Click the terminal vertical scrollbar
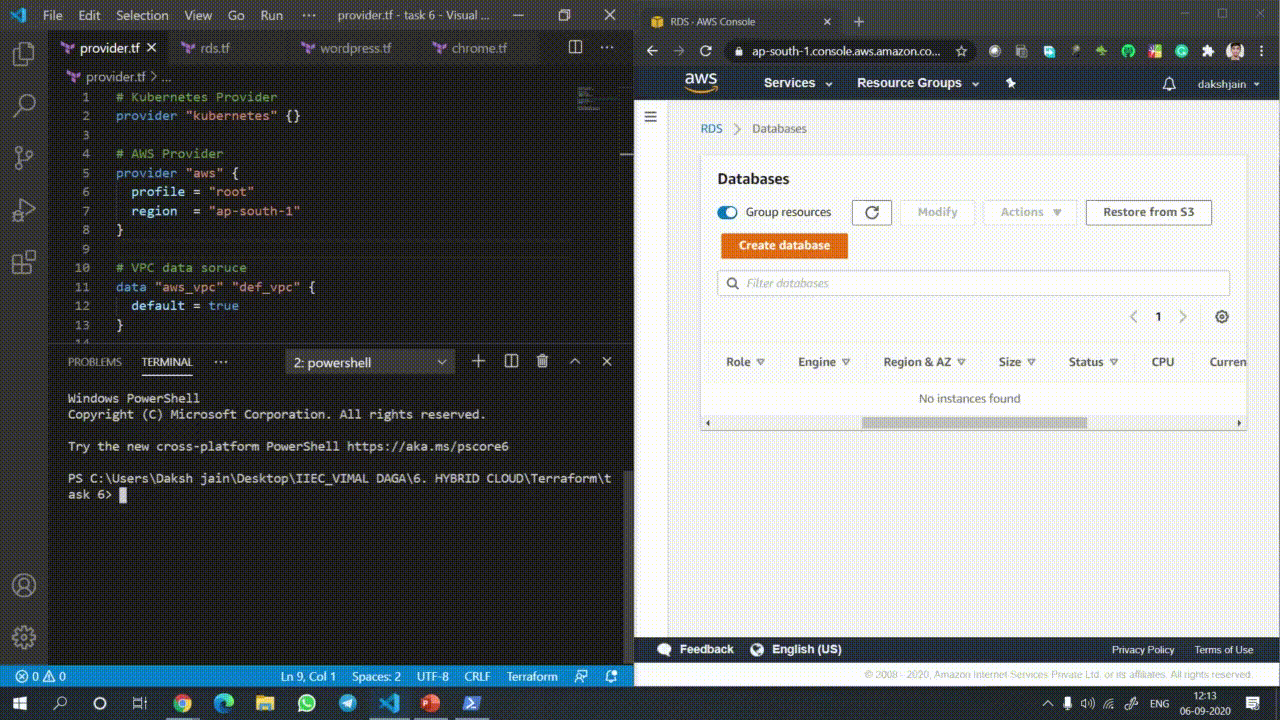This screenshot has width=1280, height=720. pyautogui.click(x=627, y=565)
